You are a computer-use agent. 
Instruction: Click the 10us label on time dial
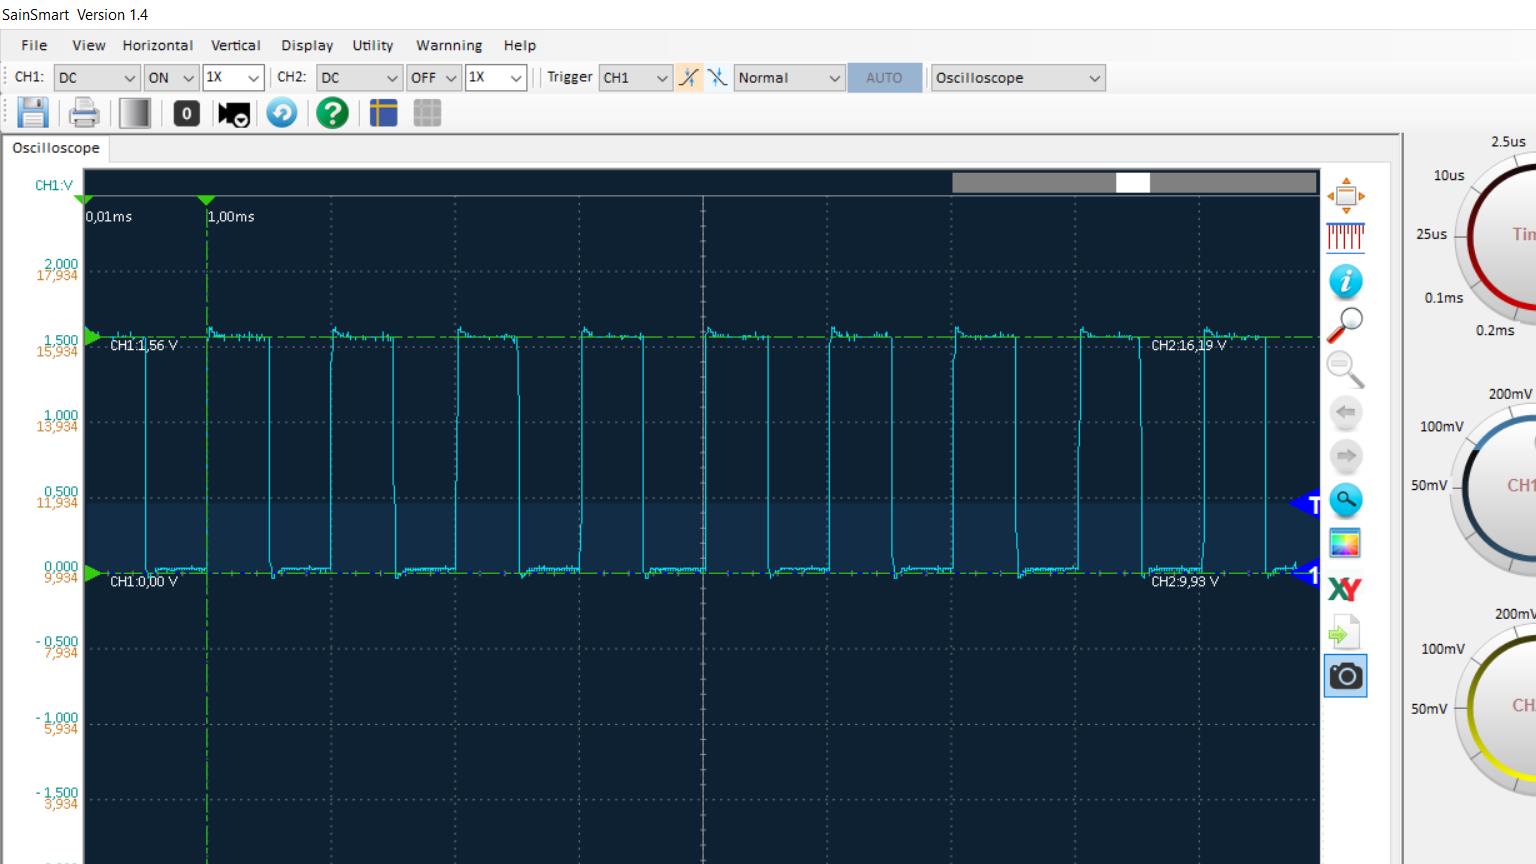point(1449,175)
